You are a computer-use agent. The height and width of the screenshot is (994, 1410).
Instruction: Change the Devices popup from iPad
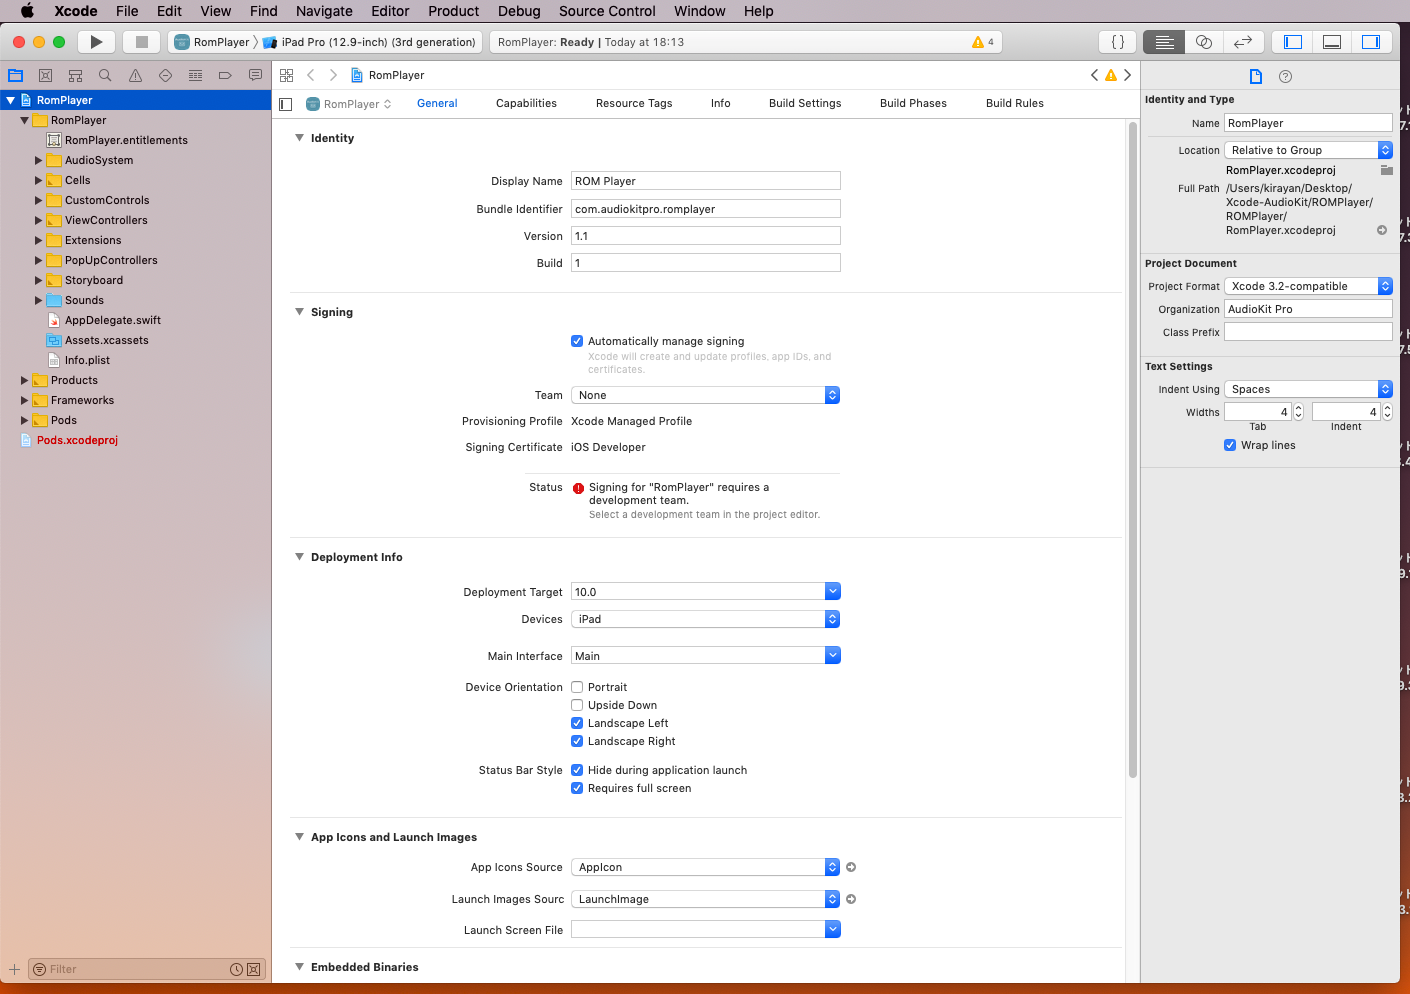705,619
